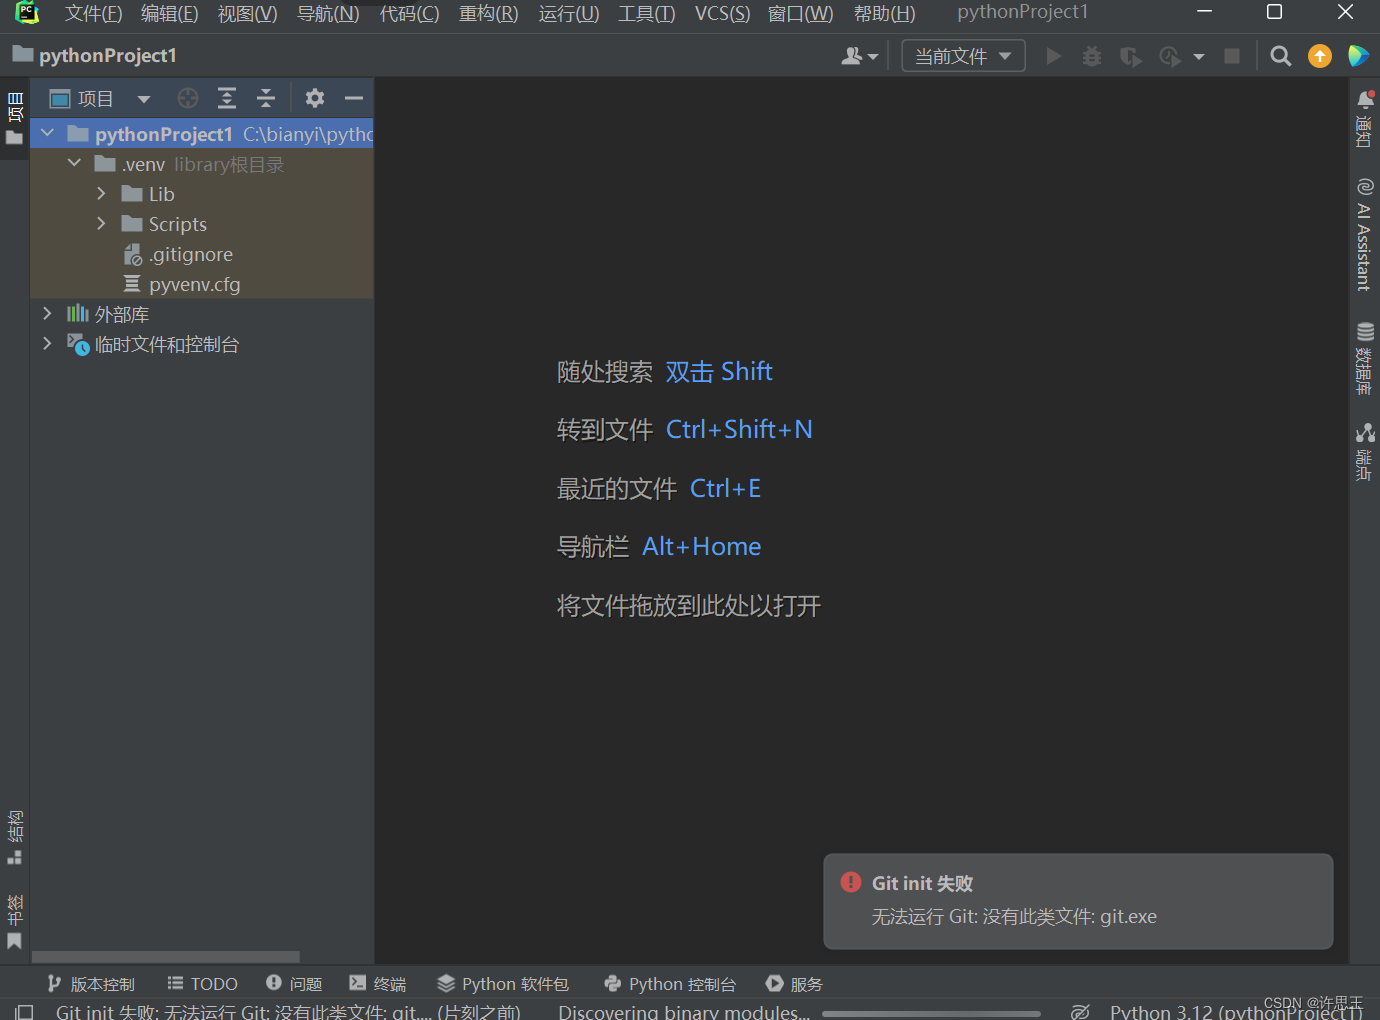This screenshot has width=1380, height=1020.
Task: Open AI Assistant side panel
Action: (x=1365, y=234)
